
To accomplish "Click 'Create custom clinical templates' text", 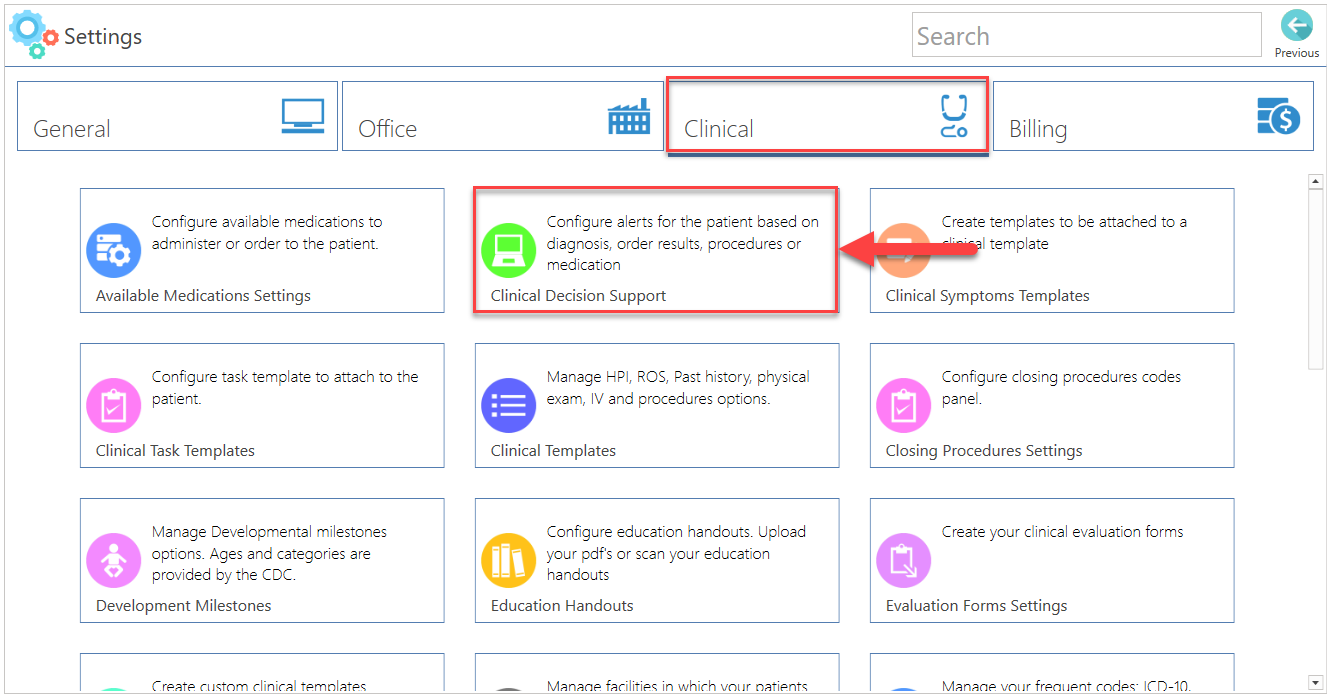I will pos(259,686).
